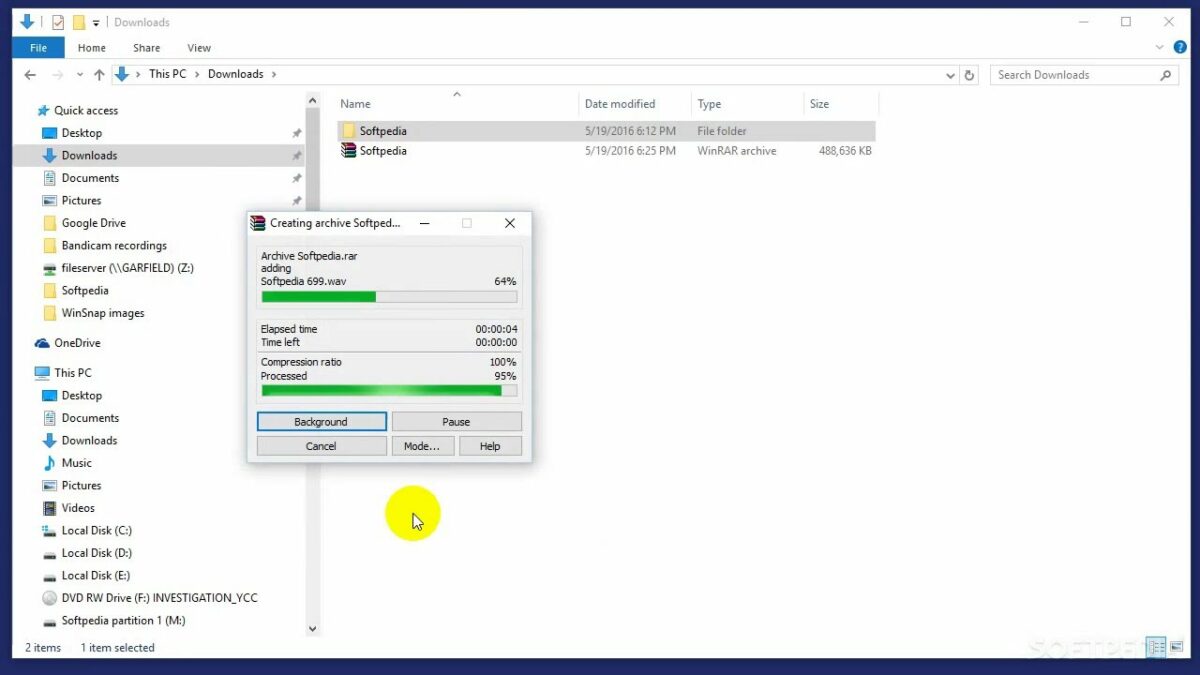Screen dimensions: 1200x675
Task: Click the 5/19/2016 6:12 PM date cell
Action: point(630,131)
